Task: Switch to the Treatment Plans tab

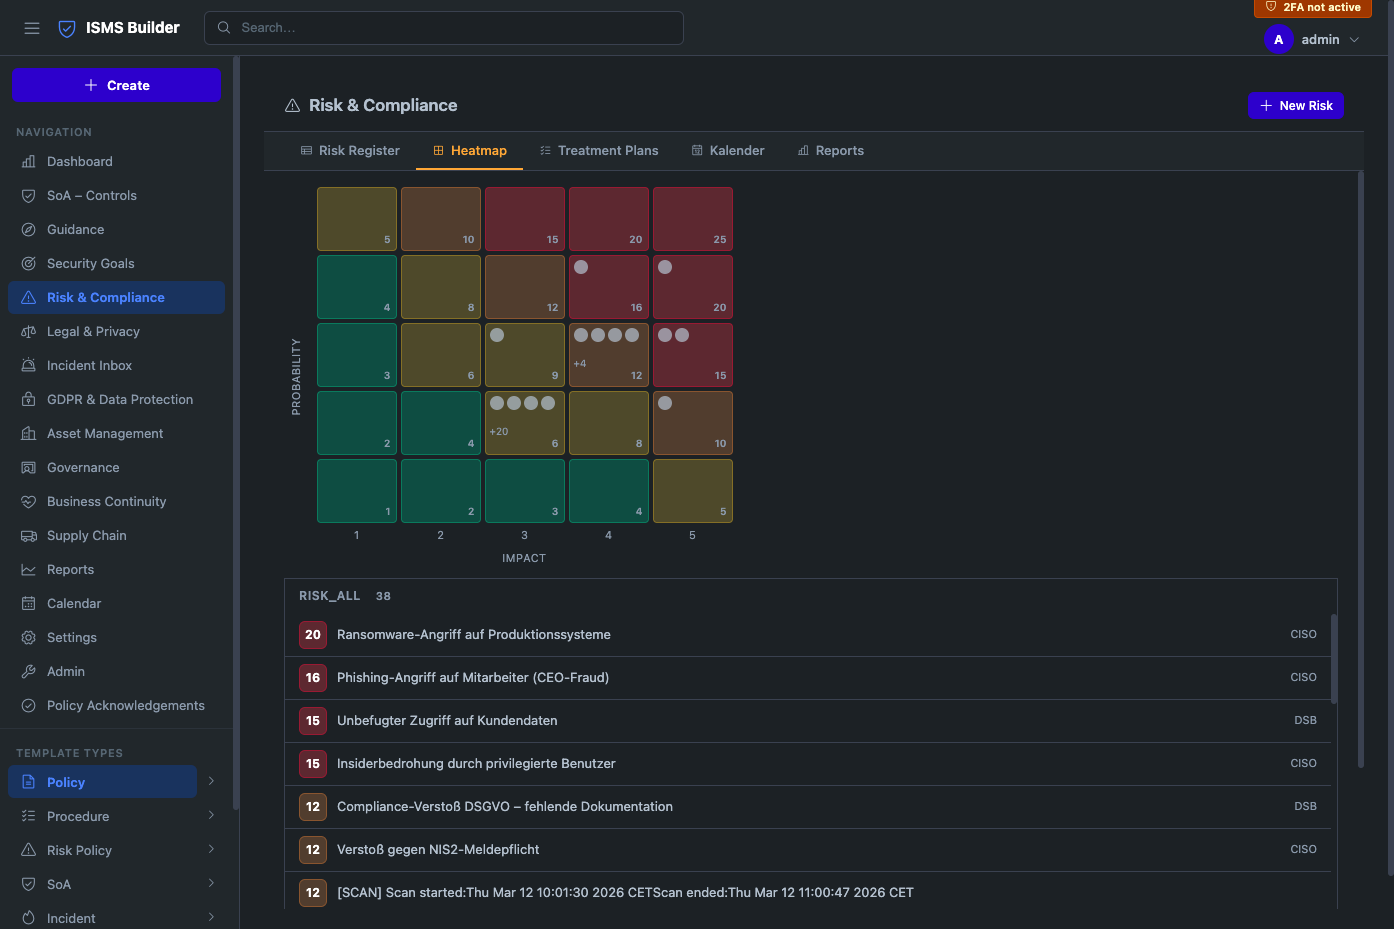Action: pyautogui.click(x=599, y=150)
